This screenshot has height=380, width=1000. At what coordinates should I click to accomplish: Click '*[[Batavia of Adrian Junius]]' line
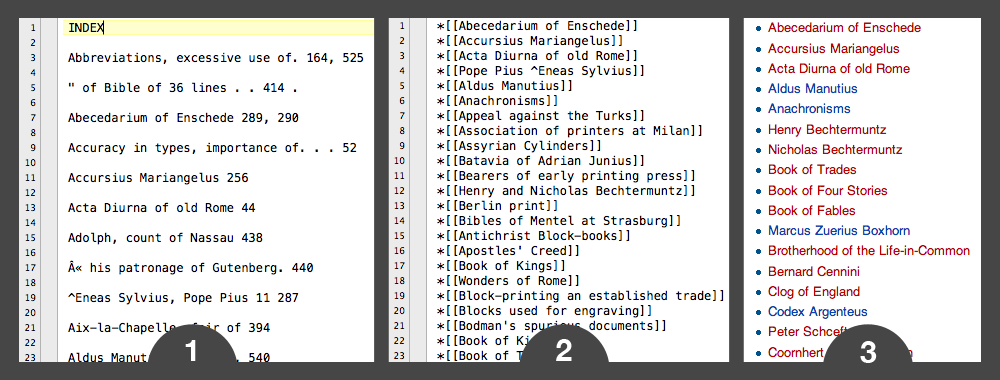[x=541, y=161]
